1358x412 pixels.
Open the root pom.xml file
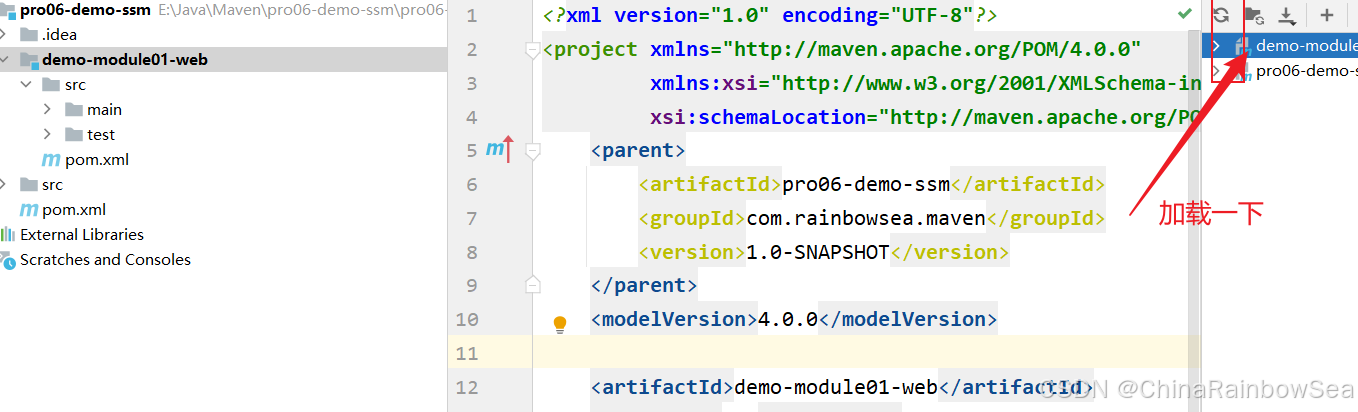(x=74, y=210)
